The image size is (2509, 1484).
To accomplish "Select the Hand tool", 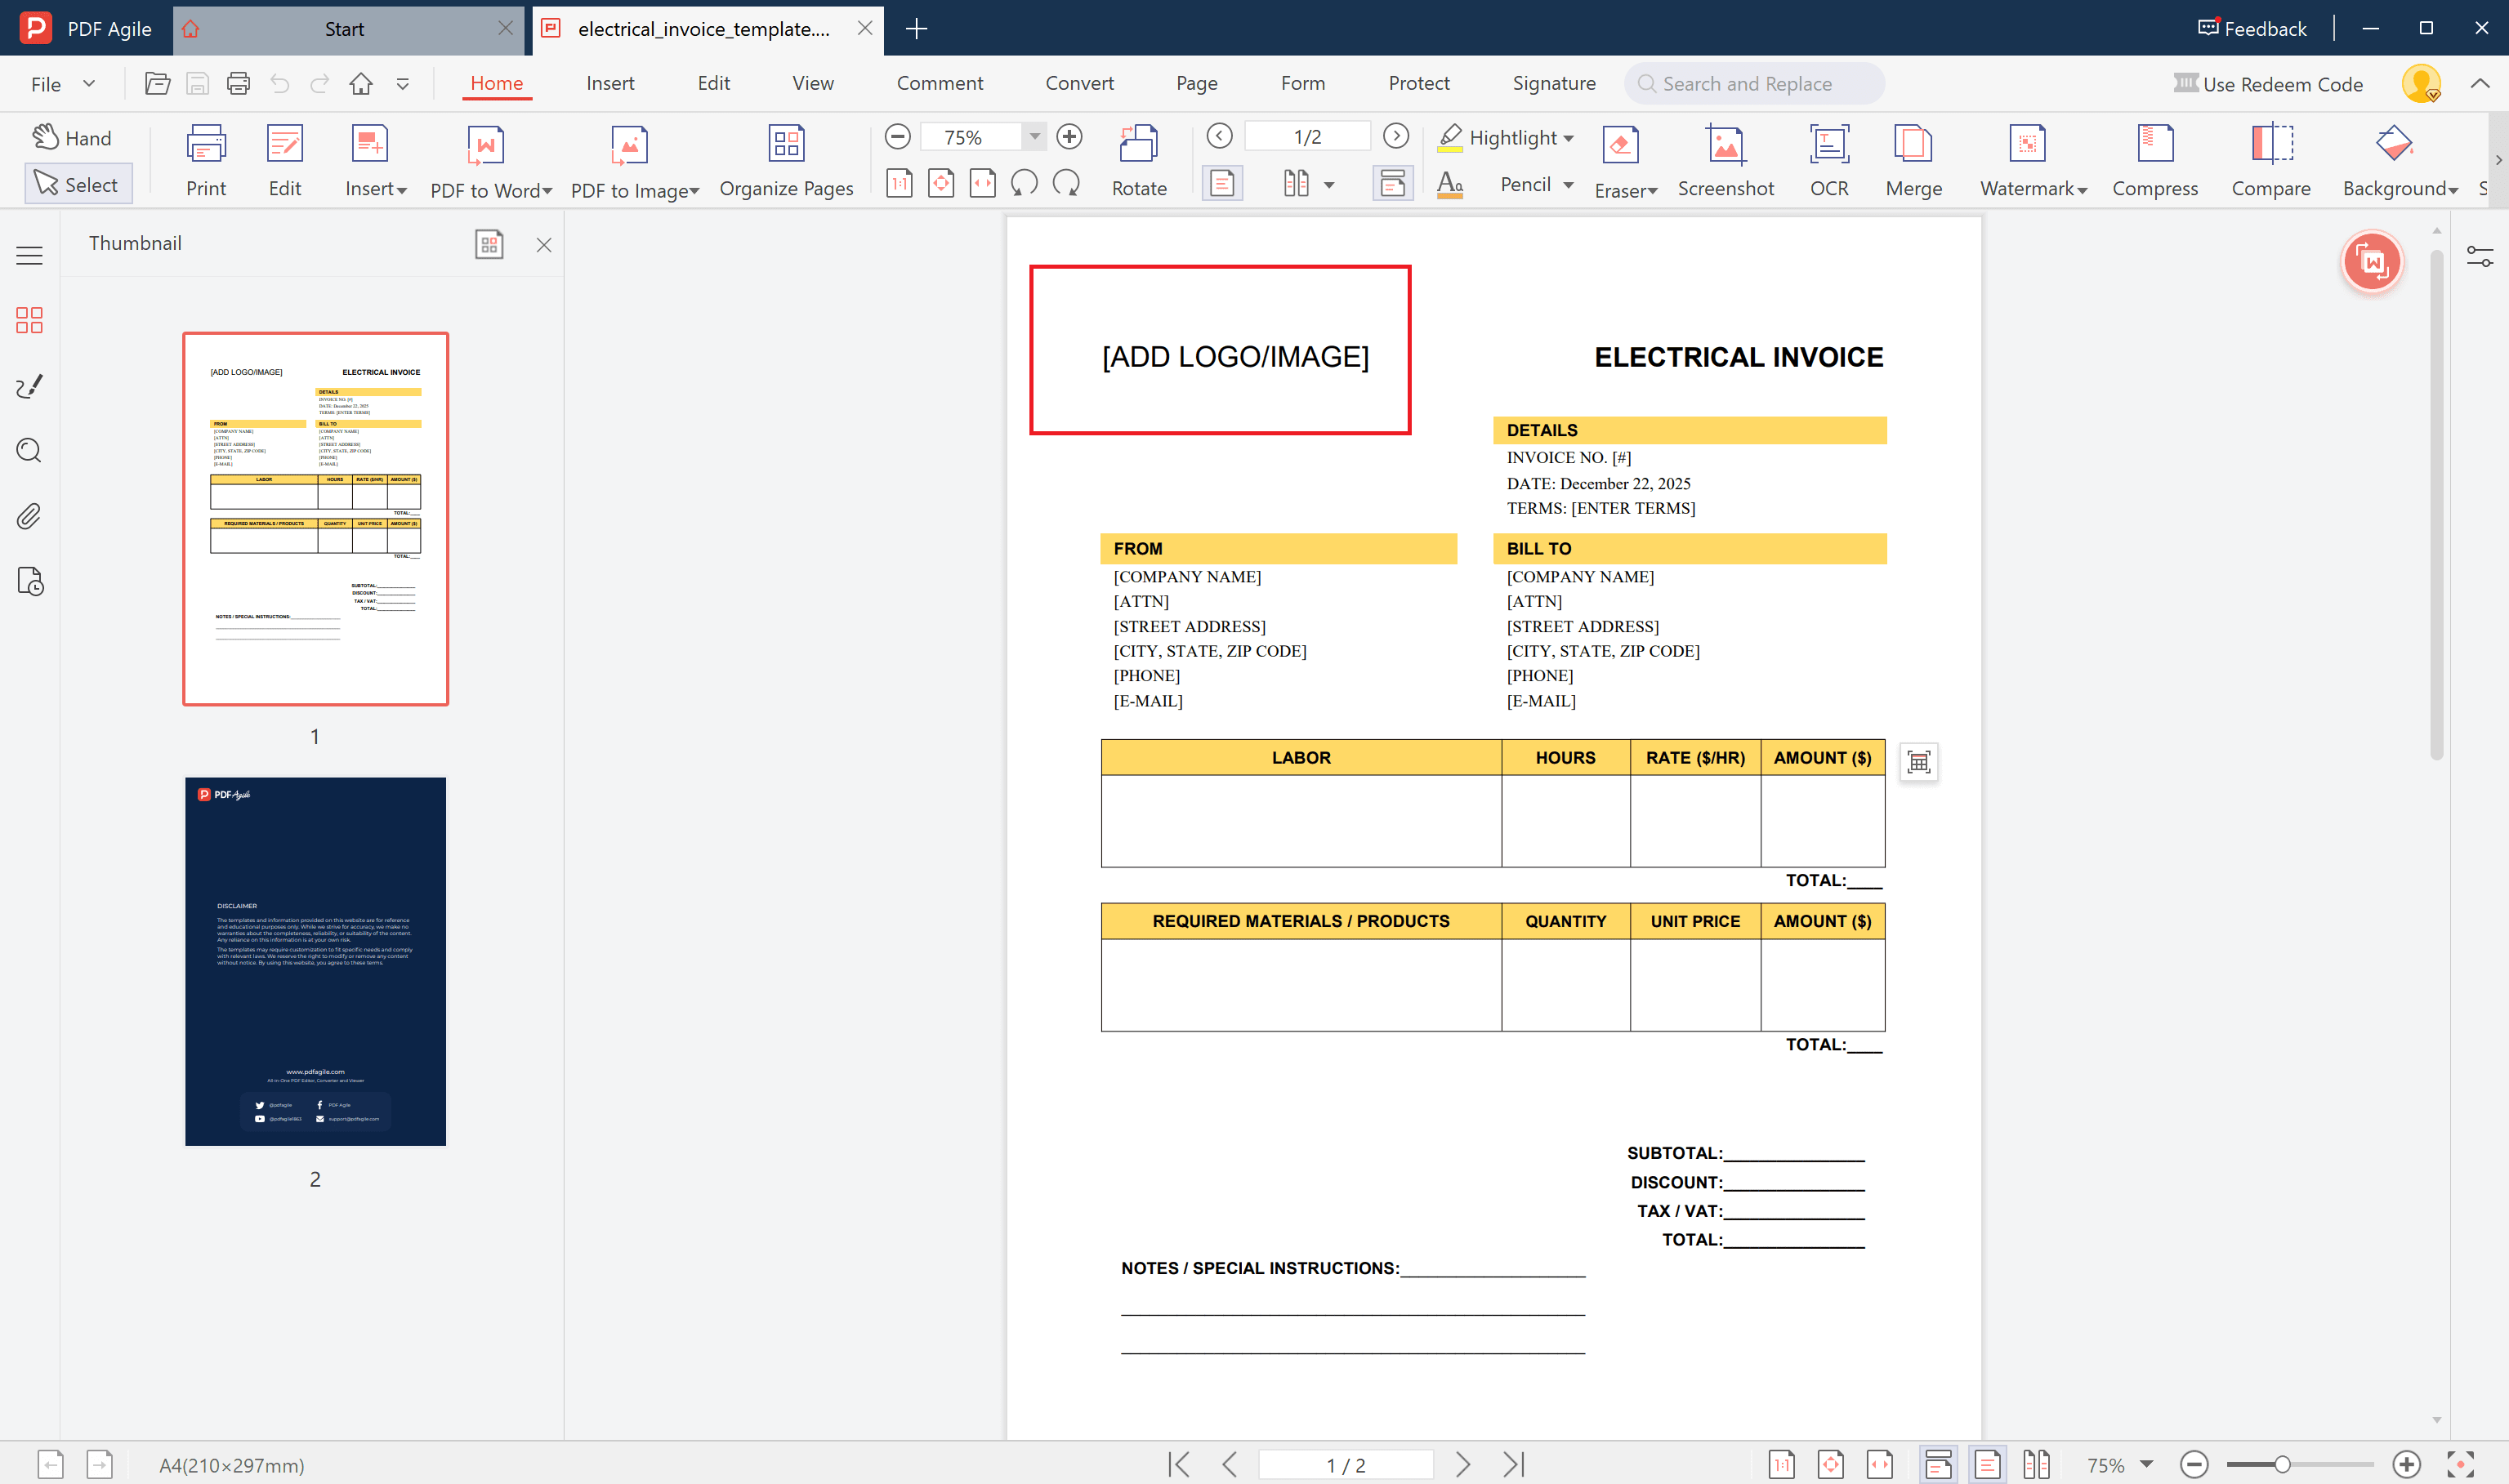I will pyautogui.click(x=72, y=137).
